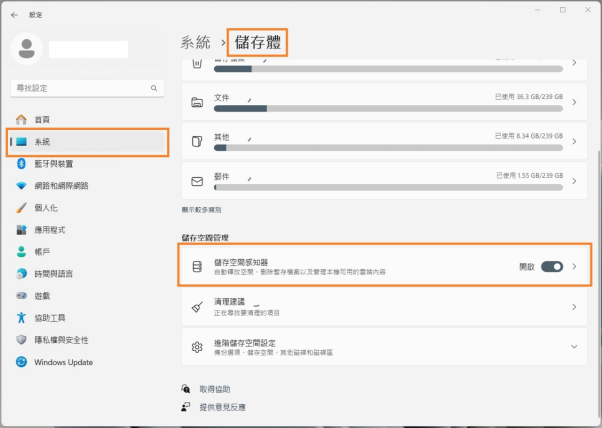Image resolution: width=602 pixels, height=428 pixels.
Task: Select 遊戲 label in sidebar
Action: click(42, 296)
